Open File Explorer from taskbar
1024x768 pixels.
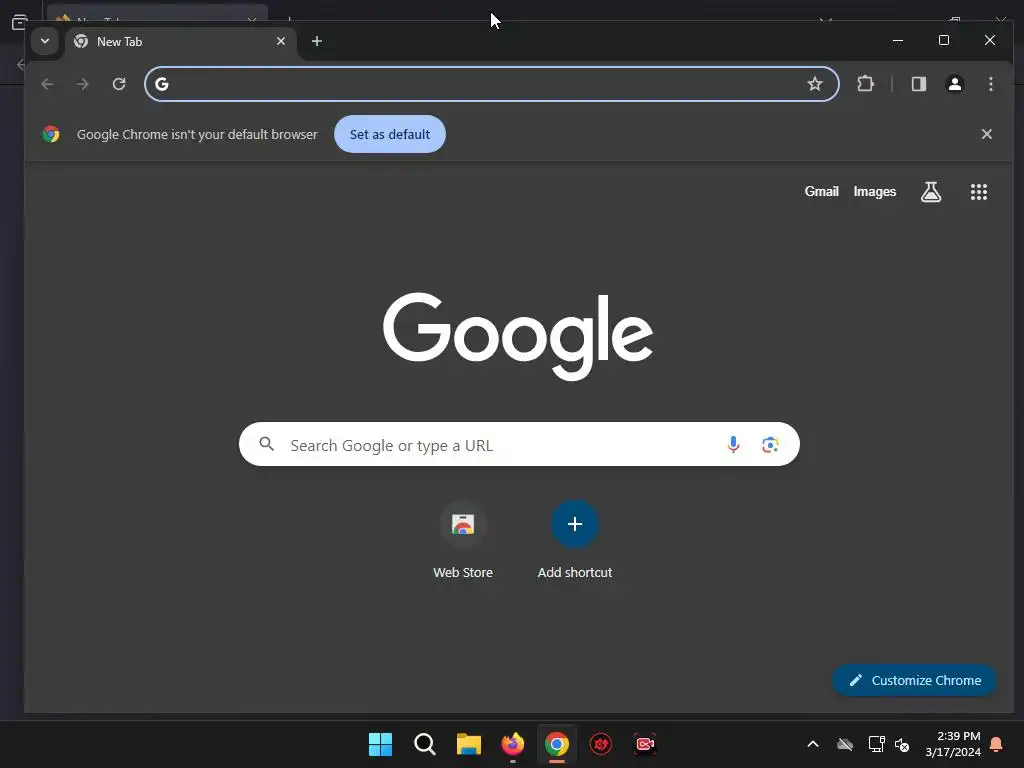(469, 744)
